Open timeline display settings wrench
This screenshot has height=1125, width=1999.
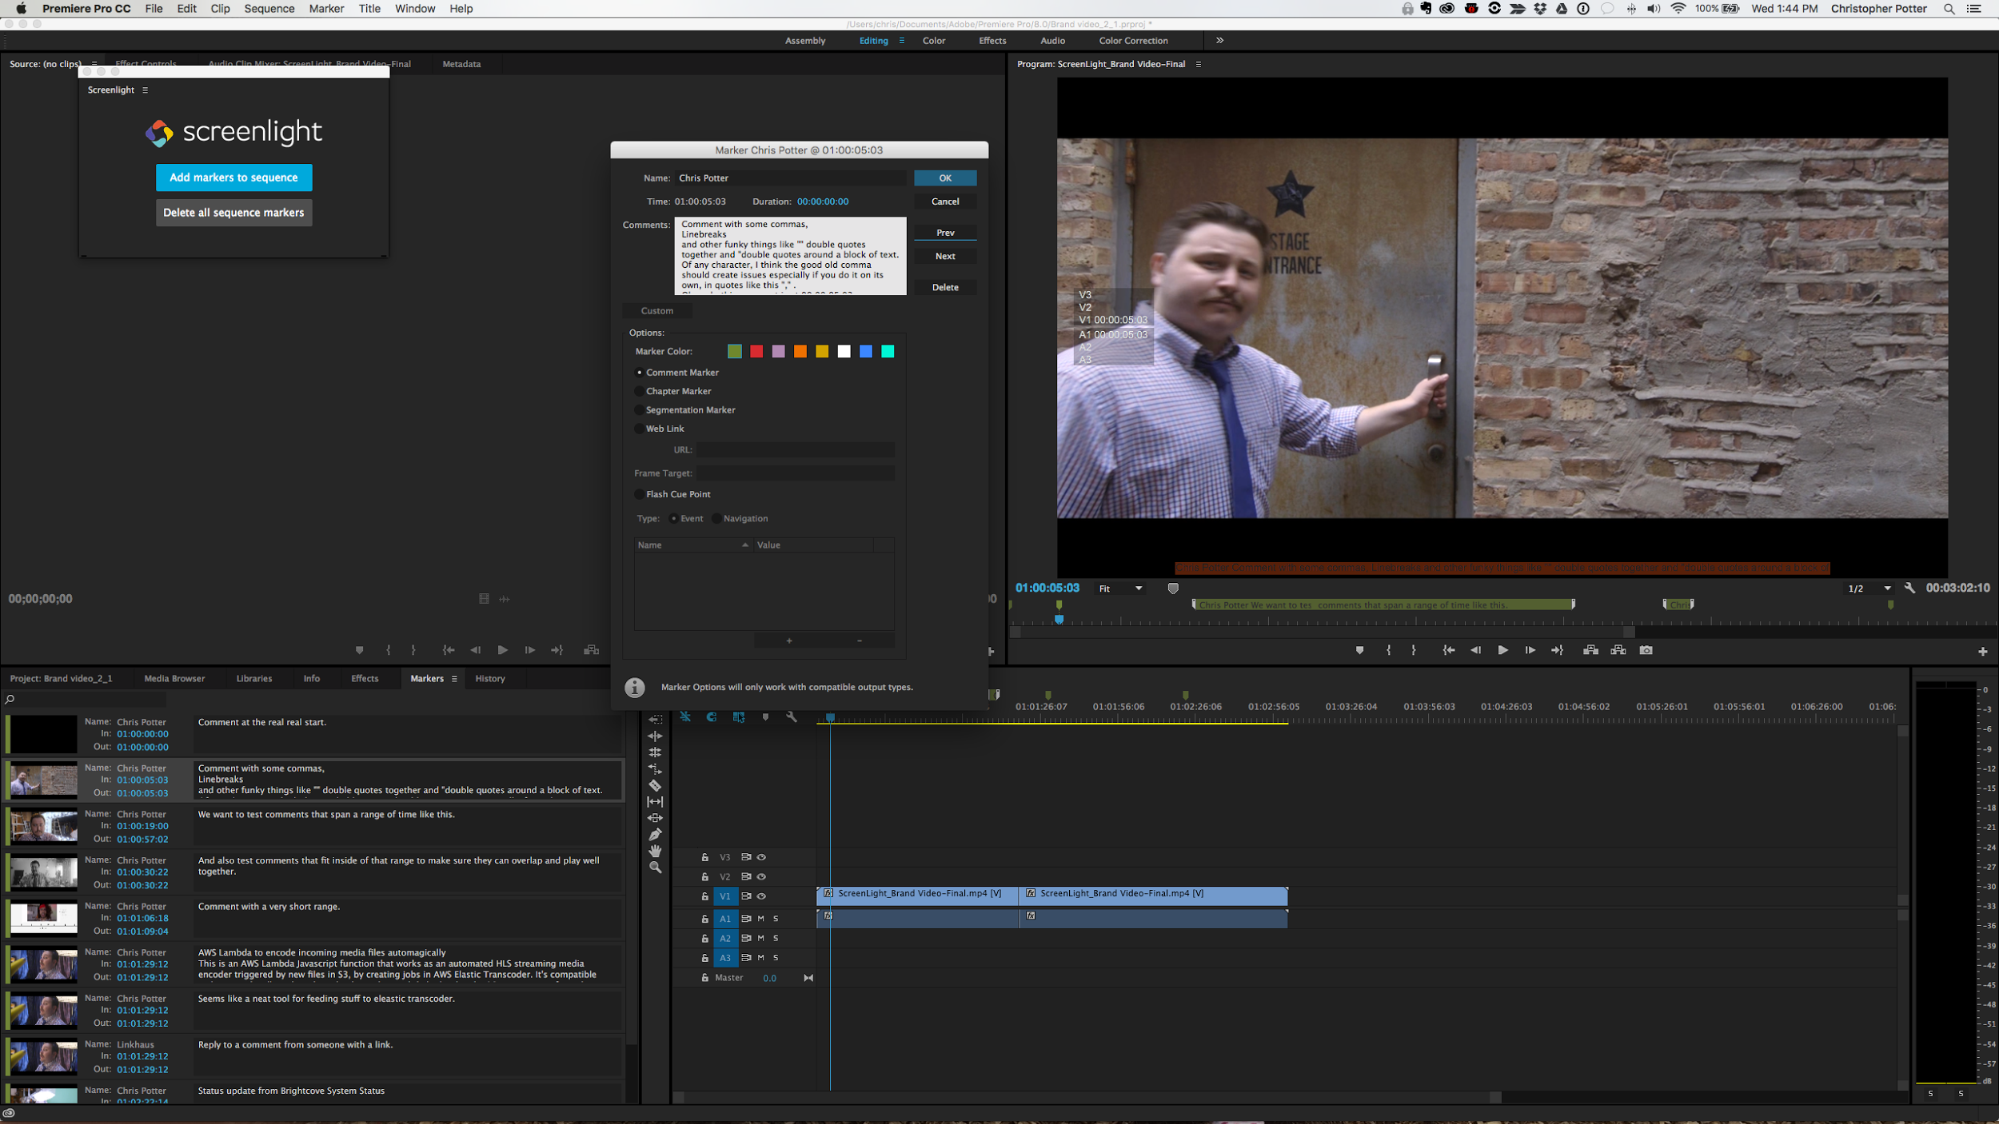pos(792,717)
